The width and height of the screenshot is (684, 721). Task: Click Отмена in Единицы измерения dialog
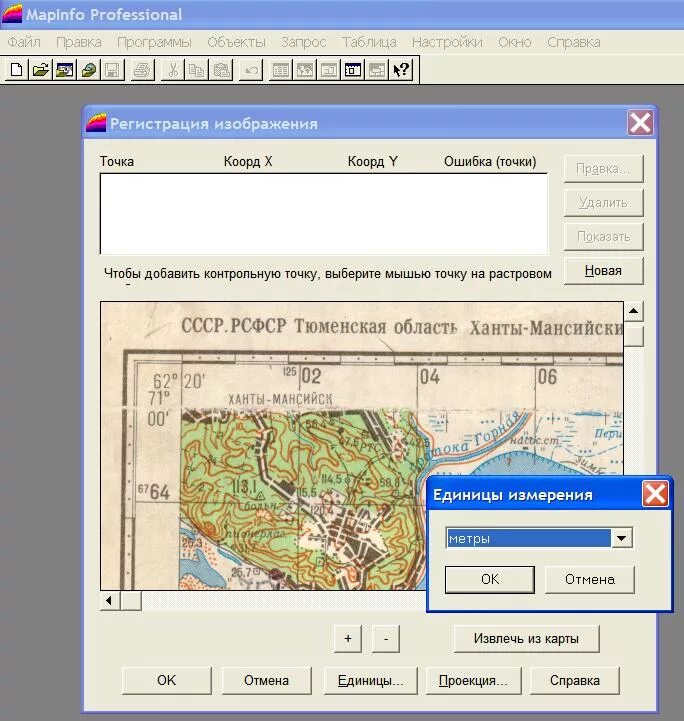pyautogui.click(x=590, y=579)
